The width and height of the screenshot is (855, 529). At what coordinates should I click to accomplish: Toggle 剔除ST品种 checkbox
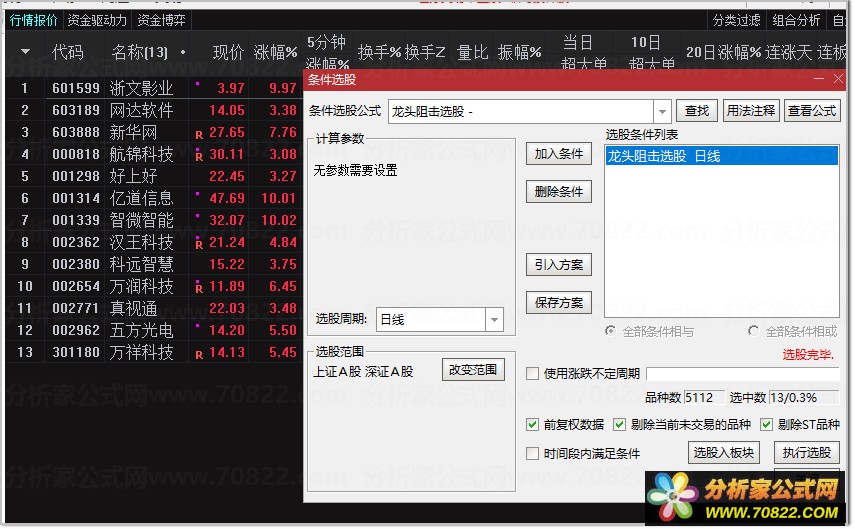click(767, 424)
